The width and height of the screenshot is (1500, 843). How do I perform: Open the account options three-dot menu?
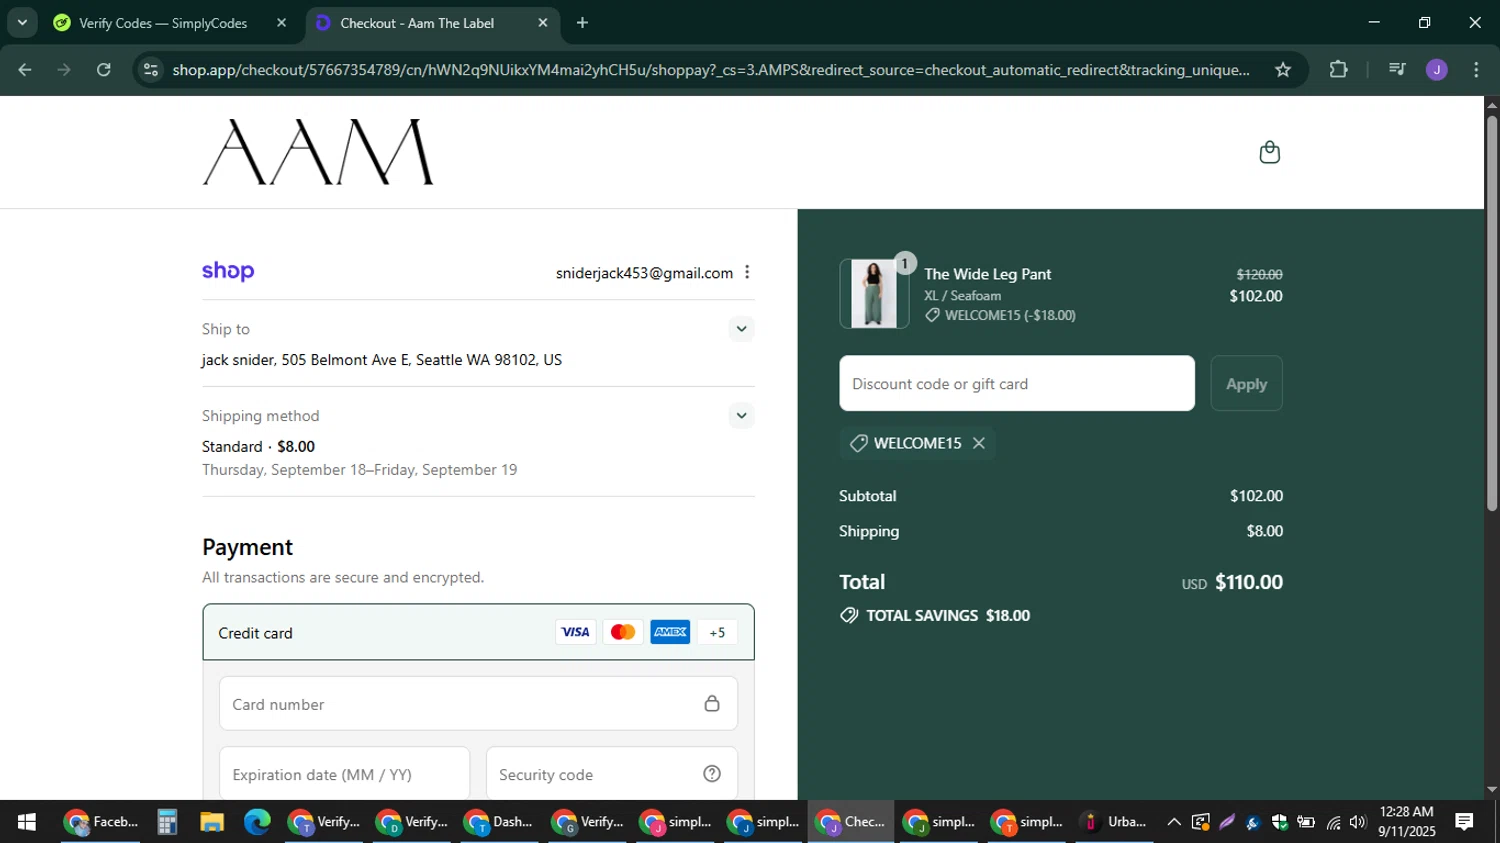pos(747,272)
